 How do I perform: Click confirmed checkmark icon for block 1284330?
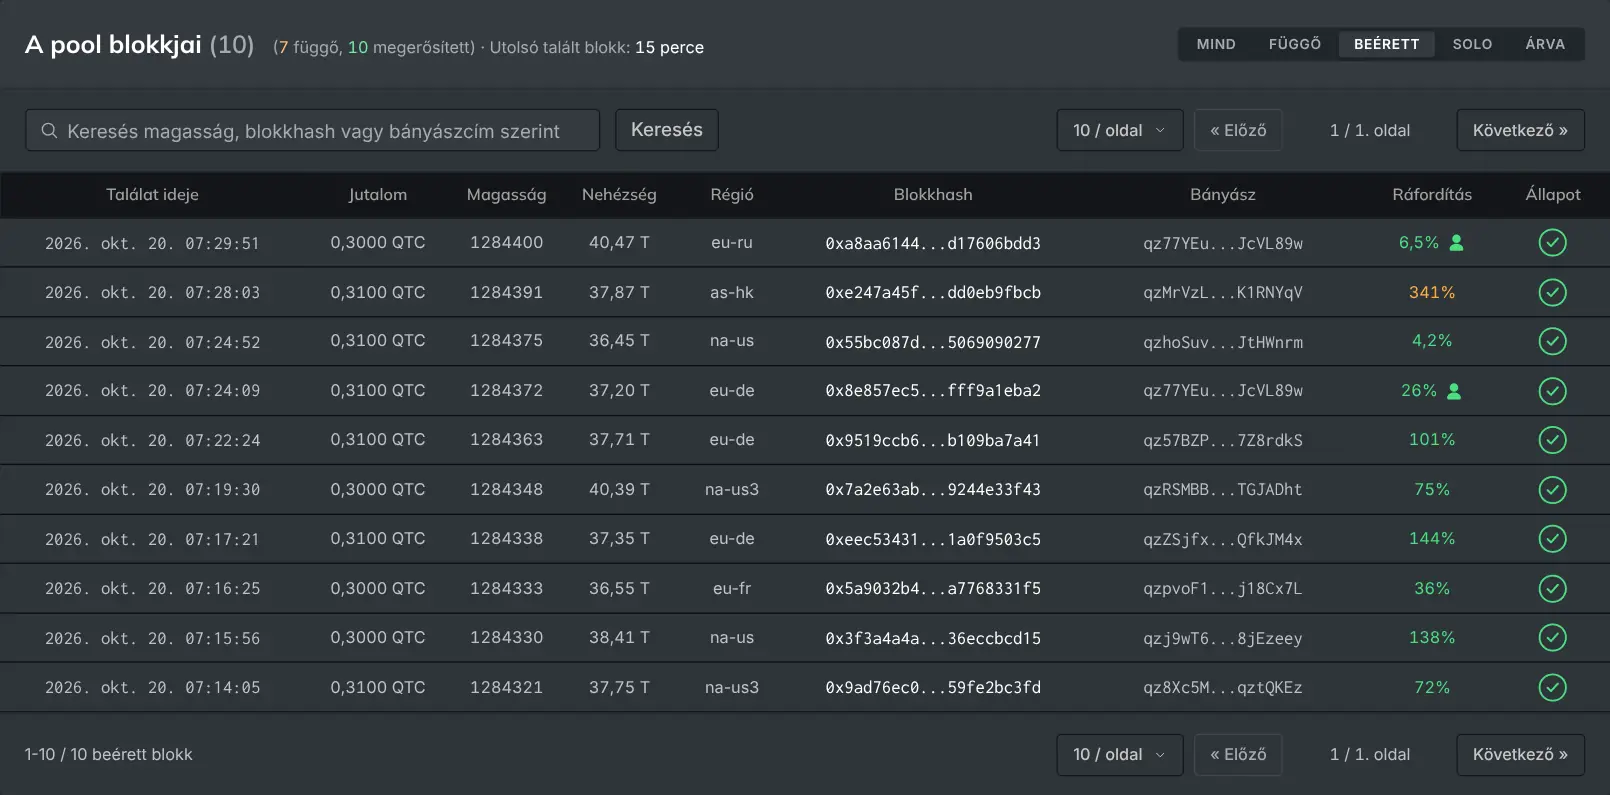[1552, 638]
